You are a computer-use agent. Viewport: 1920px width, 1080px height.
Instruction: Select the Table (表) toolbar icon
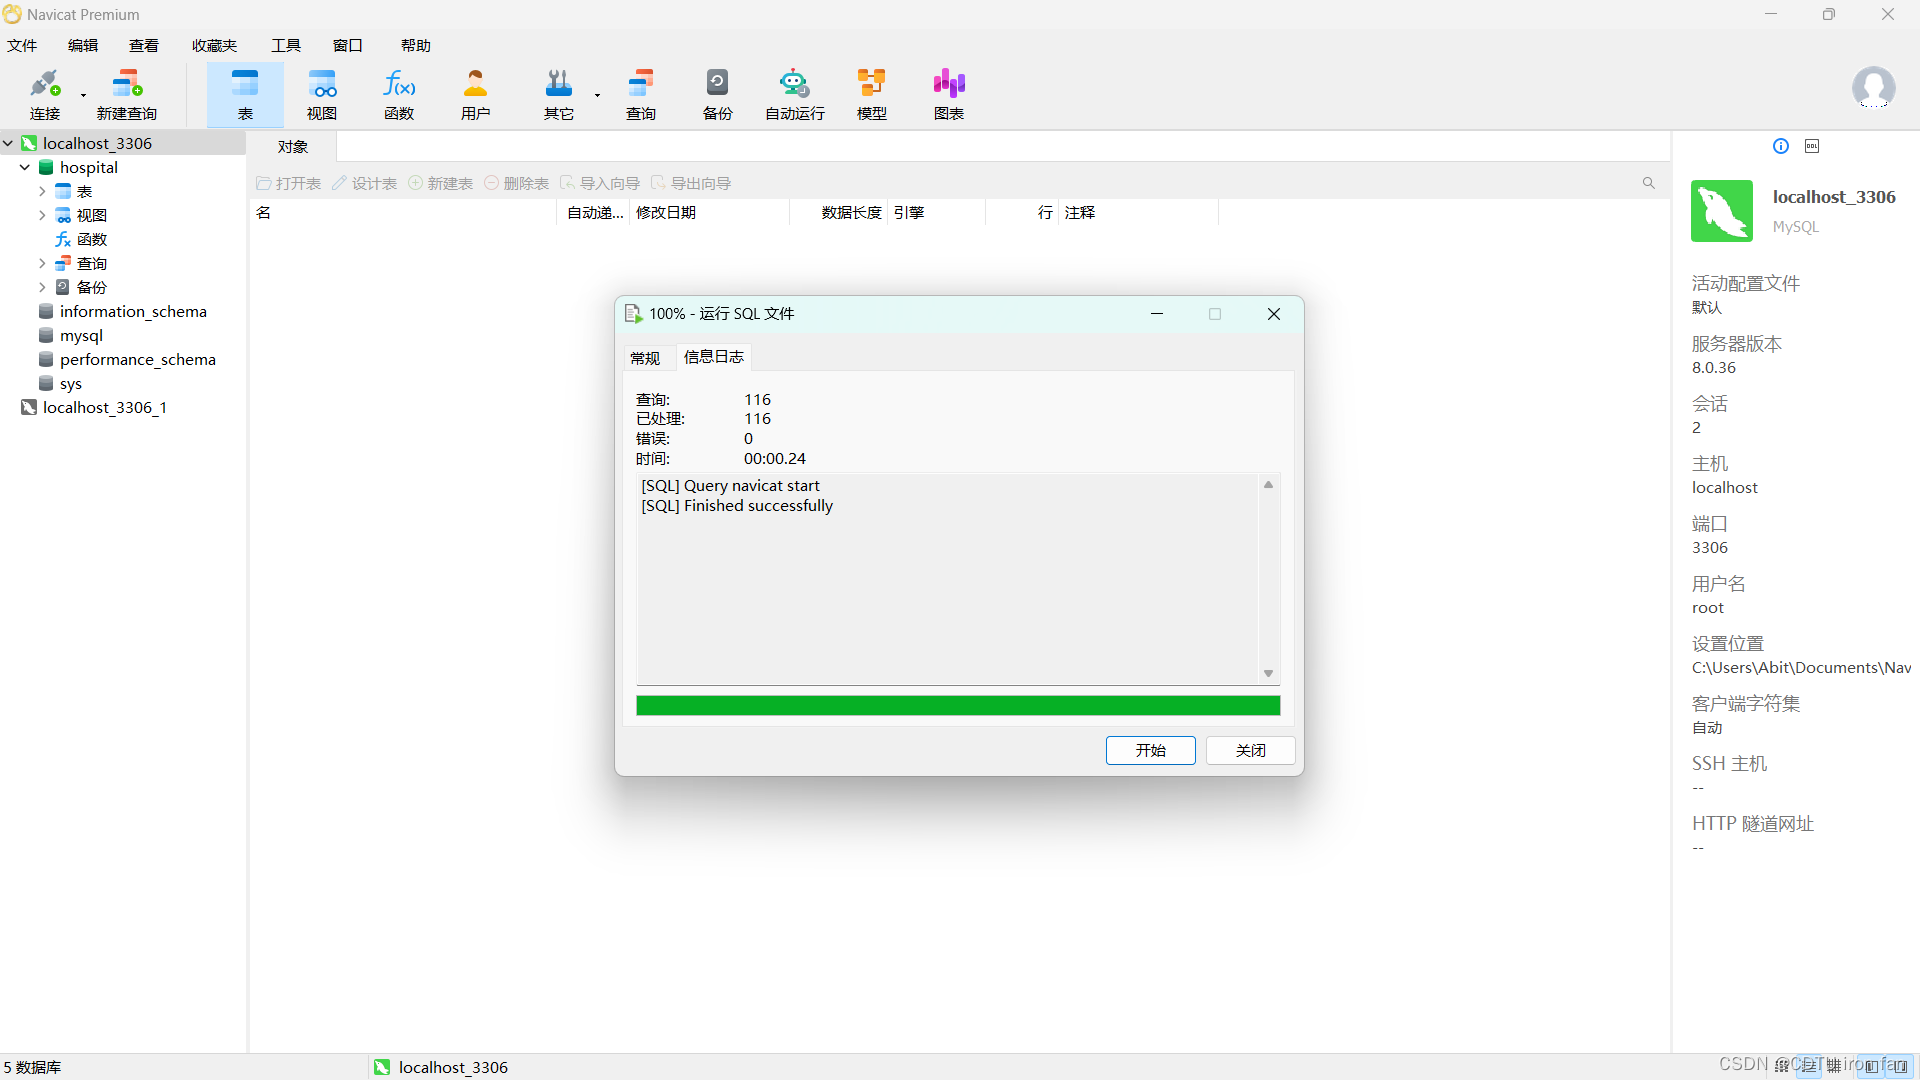point(245,95)
